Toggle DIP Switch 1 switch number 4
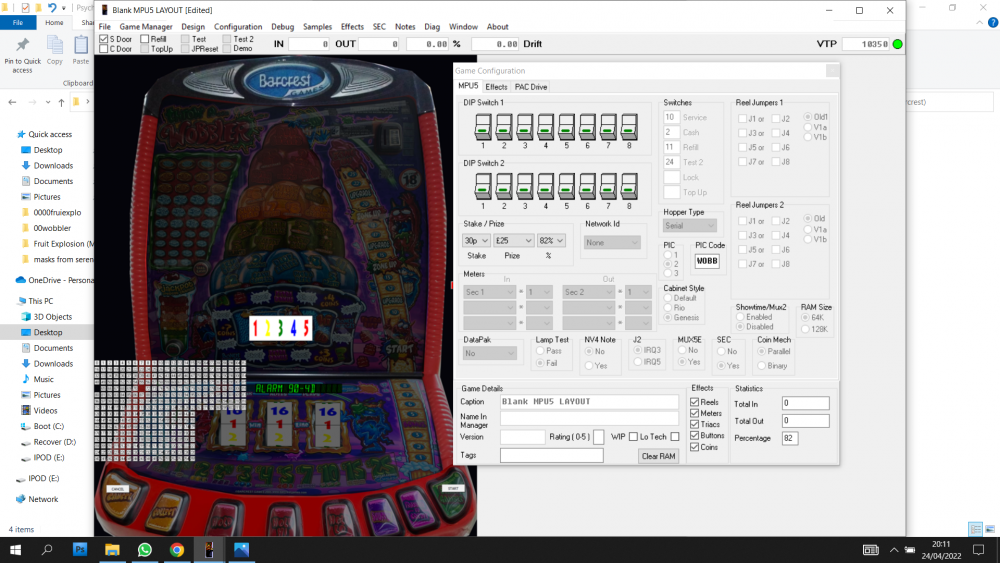Image resolution: width=1000 pixels, height=563 pixels. pyautogui.click(x=545, y=127)
